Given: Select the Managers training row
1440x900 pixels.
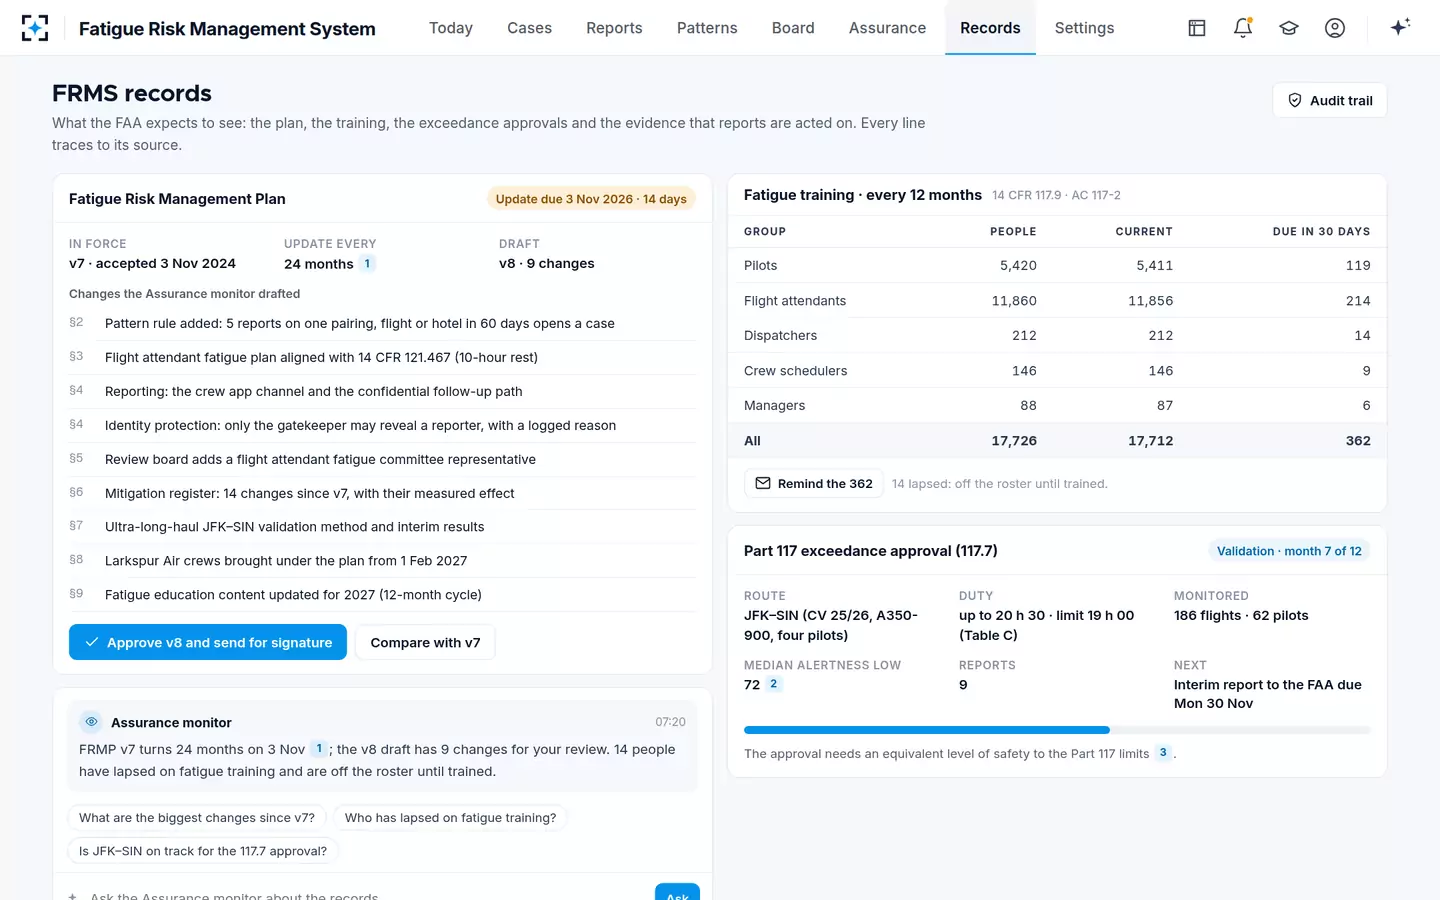Looking at the screenshot, I should pos(1057,405).
